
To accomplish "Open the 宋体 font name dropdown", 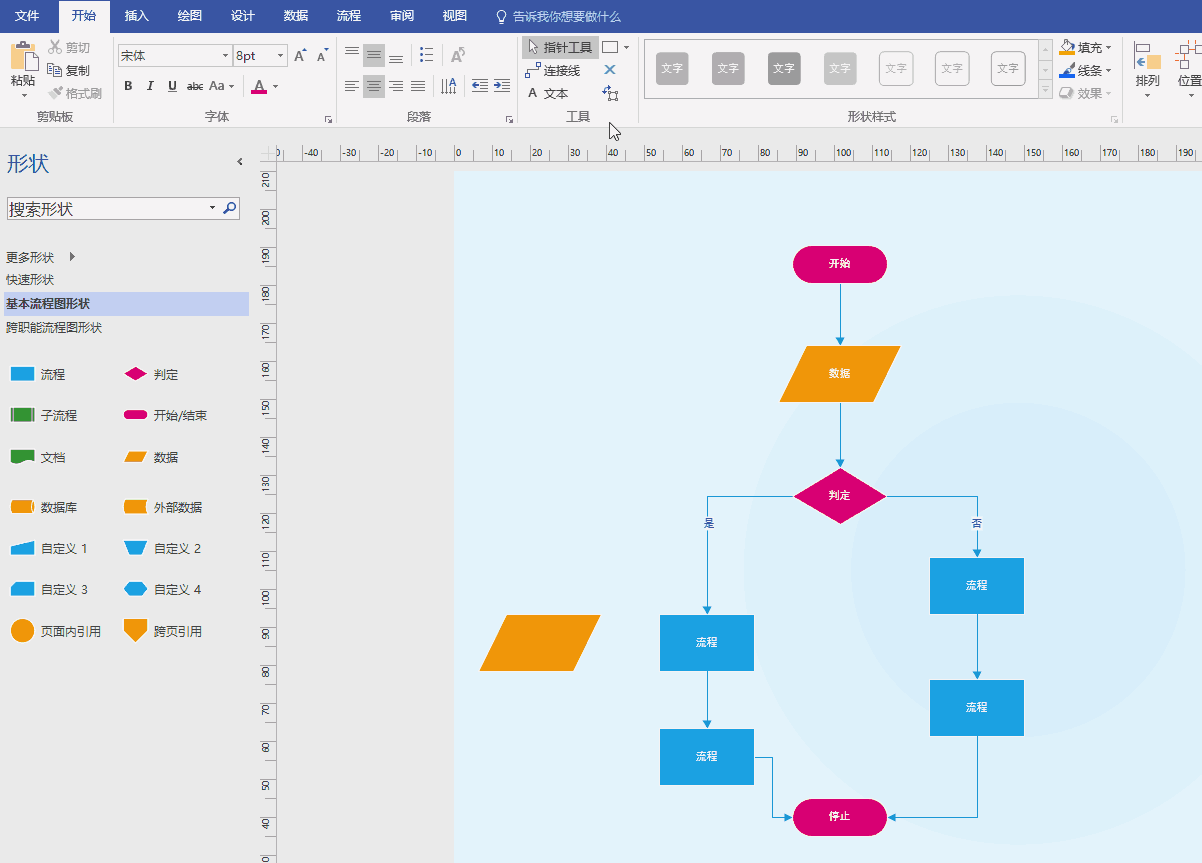I will pyautogui.click(x=225, y=56).
